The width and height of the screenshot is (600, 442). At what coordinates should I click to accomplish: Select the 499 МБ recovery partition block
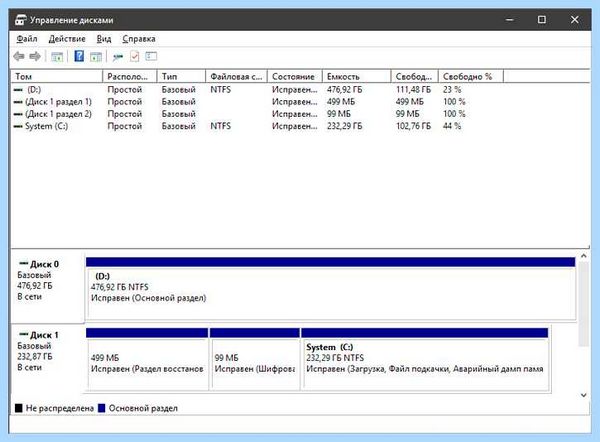[x=147, y=359]
